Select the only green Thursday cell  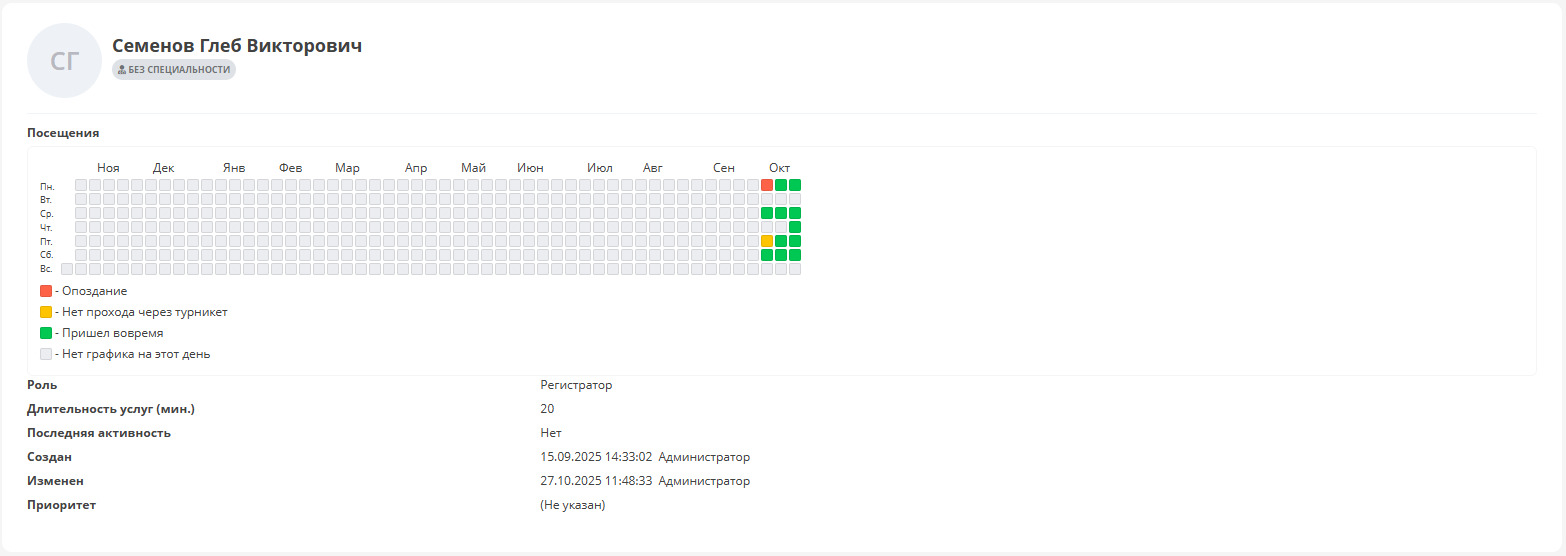pos(795,227)
